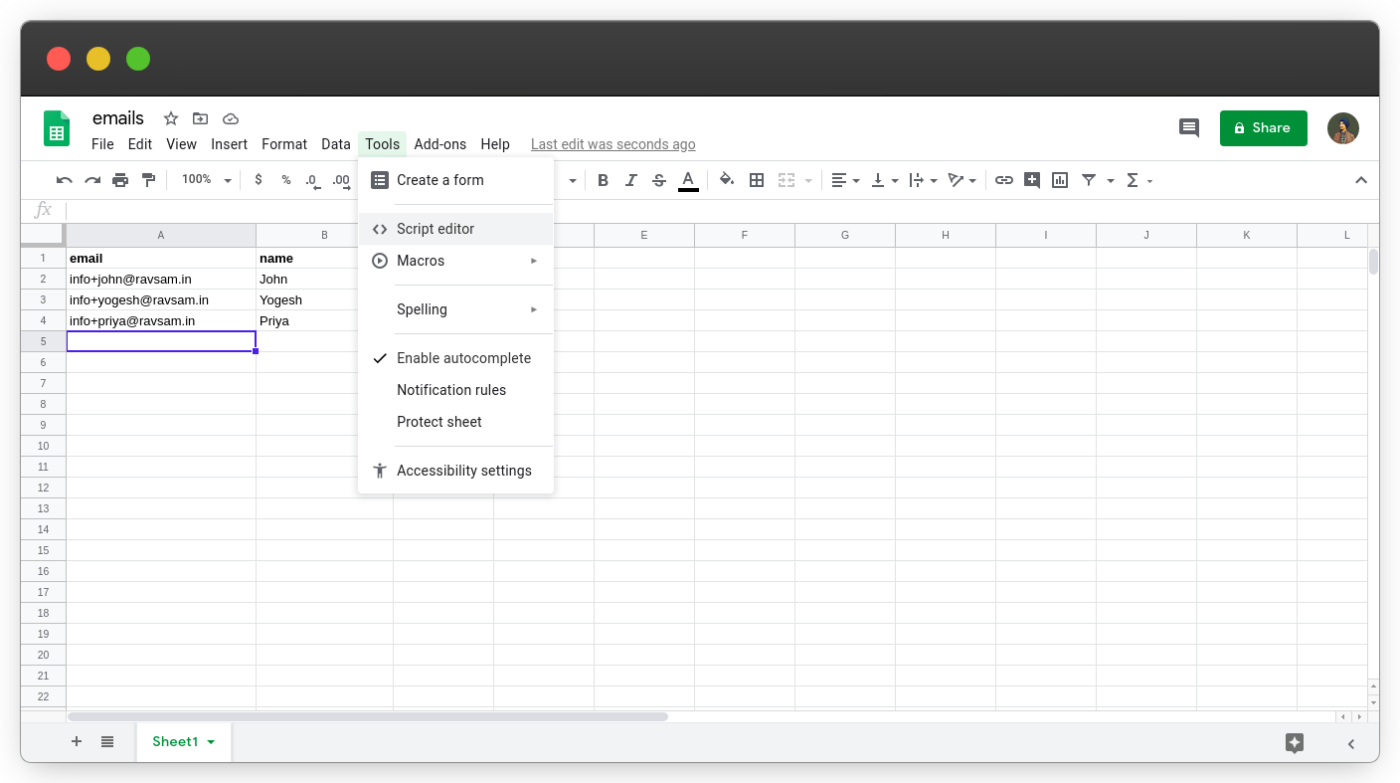The height and width of the screenshot is (783, 1400).
Task: Open the Print icon
Action: pos(120,180)
